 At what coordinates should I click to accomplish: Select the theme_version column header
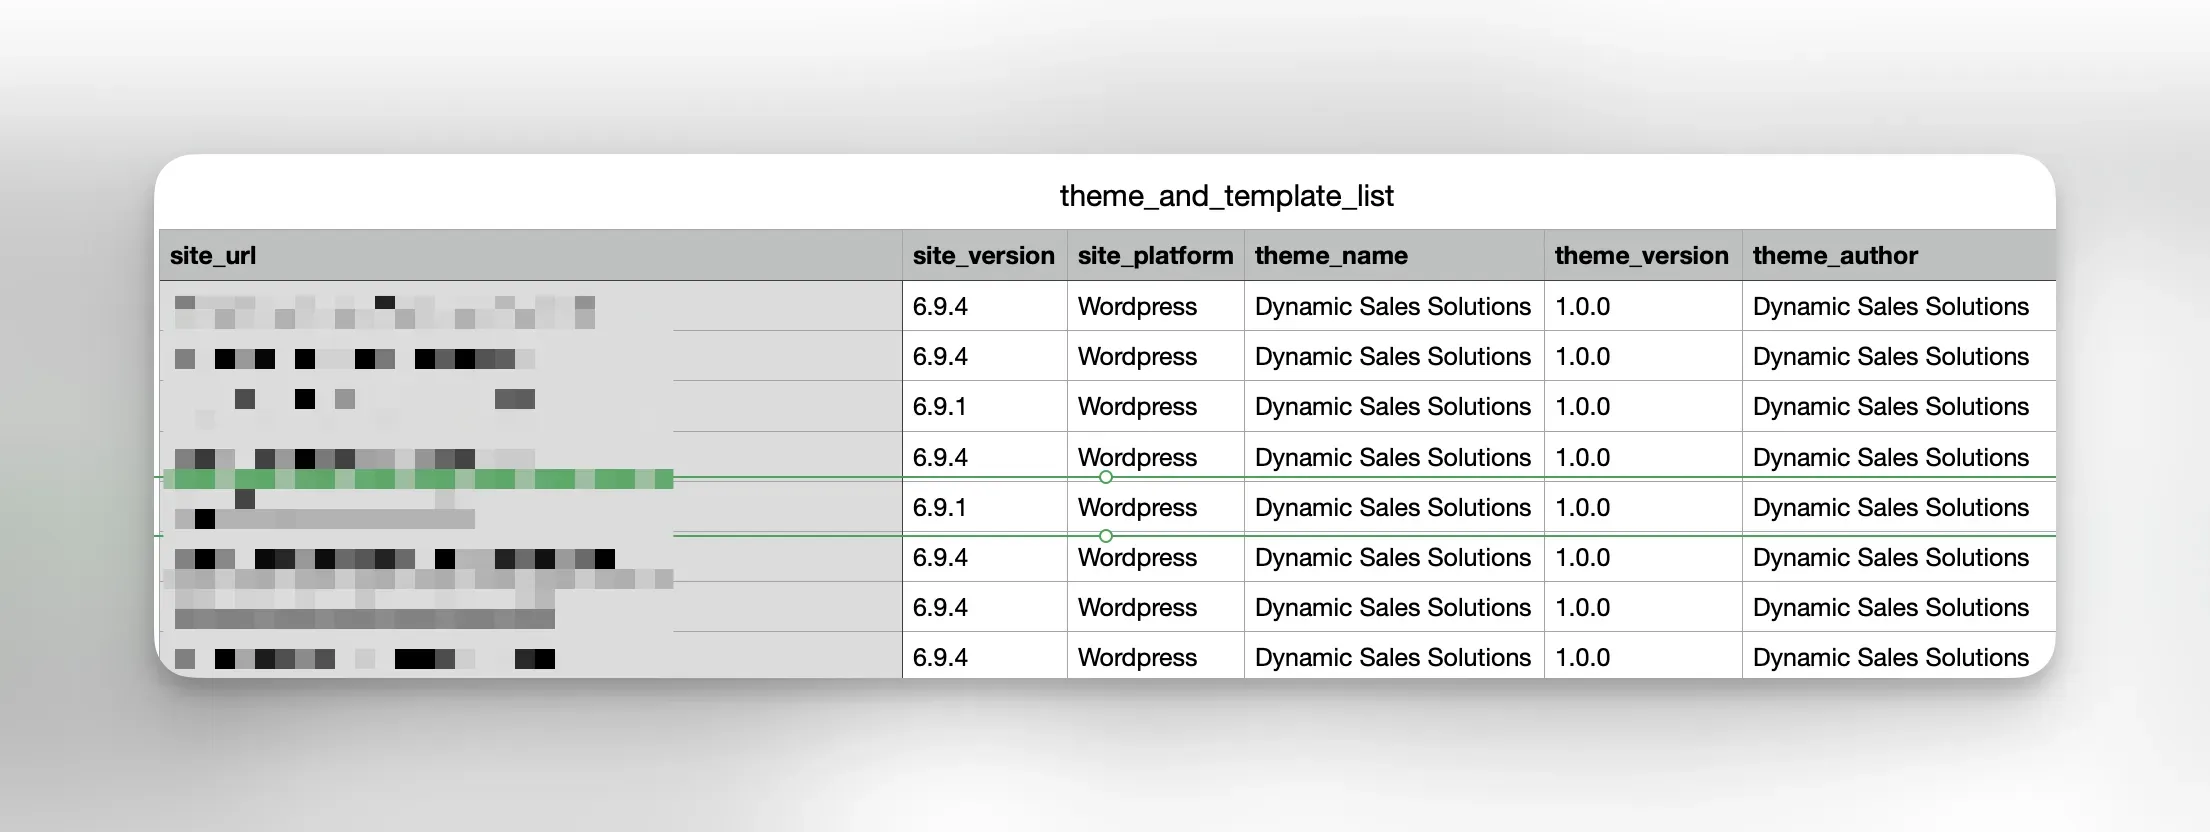click(x=1643, y=255)
